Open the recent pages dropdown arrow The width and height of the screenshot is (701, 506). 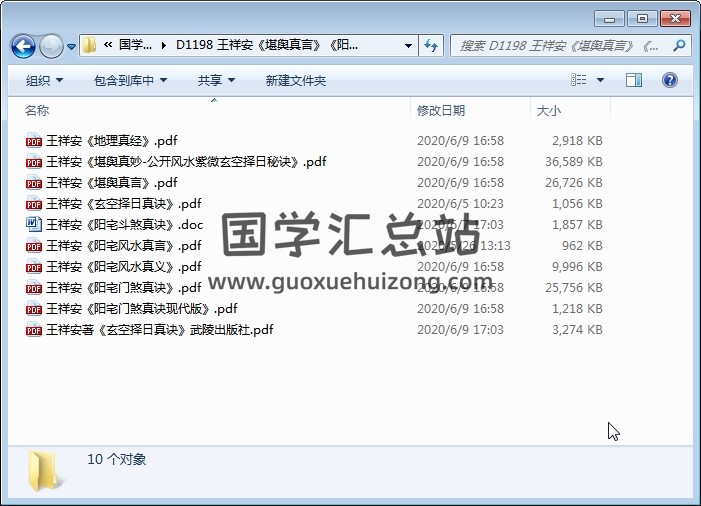tap(72, 46)
